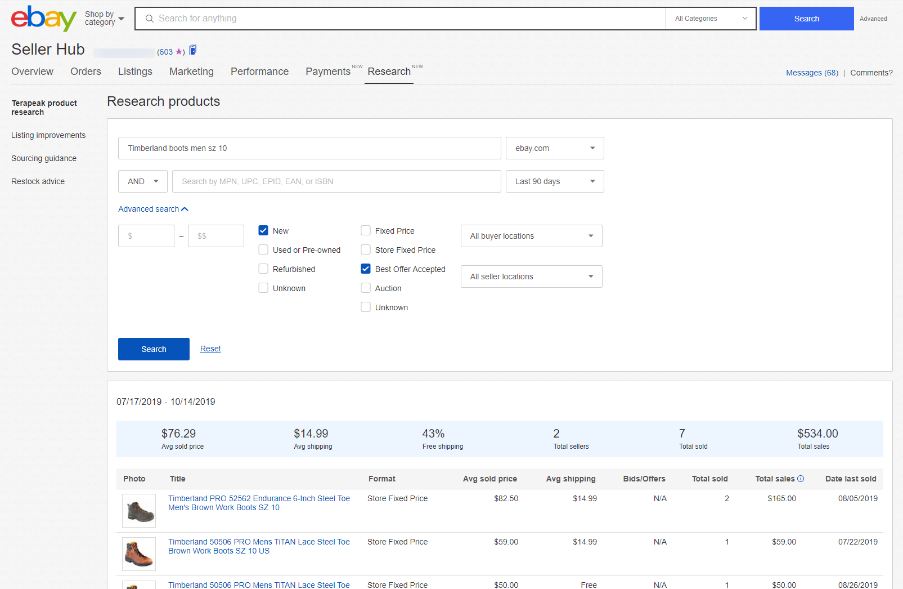Check the Refurbished checkbox
This screenshot has width=903, height=589.
(x=264, y=268)
